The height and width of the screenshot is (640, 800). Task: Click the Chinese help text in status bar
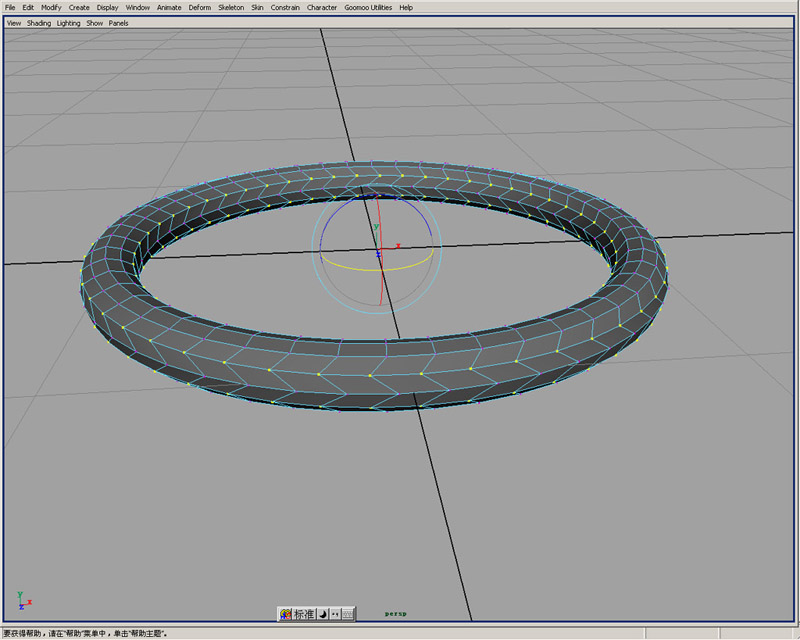click(x=85, y=634)
